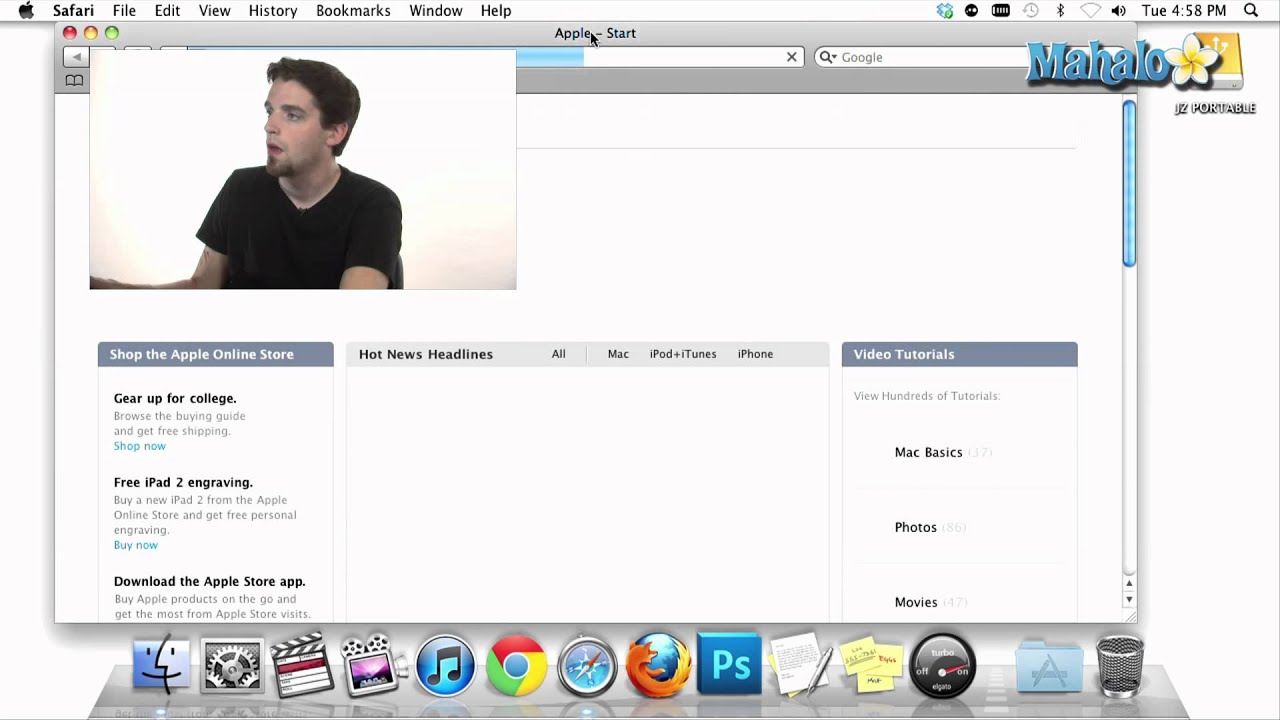
Task: Open the Wi-Fi status menu
Action: [1090, 10]
